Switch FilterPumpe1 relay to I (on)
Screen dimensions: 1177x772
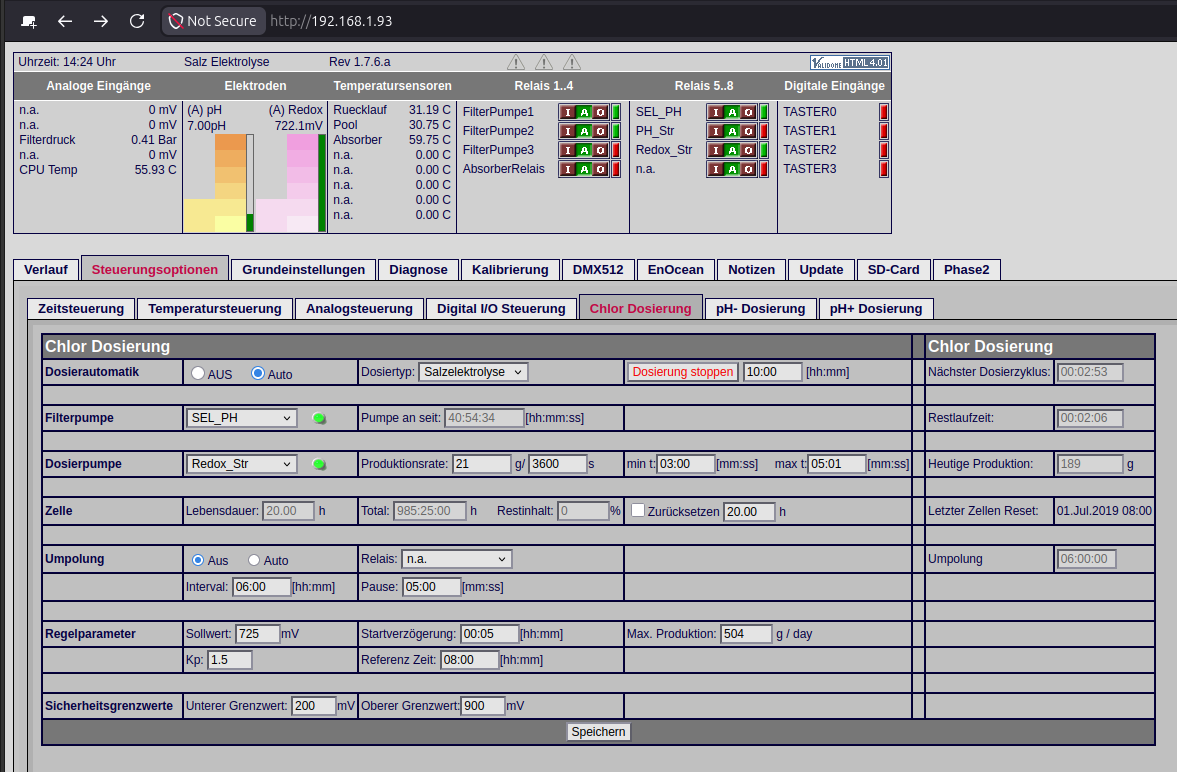click(567, 112)
